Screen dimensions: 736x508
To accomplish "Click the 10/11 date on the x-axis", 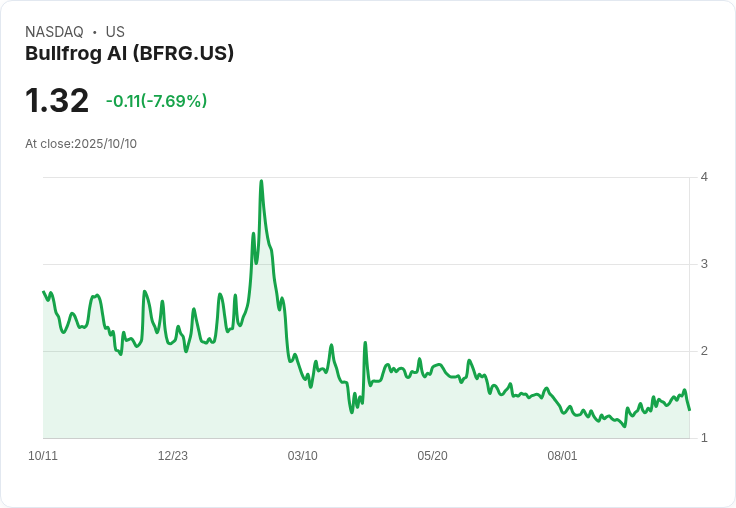I will (43, 456).
